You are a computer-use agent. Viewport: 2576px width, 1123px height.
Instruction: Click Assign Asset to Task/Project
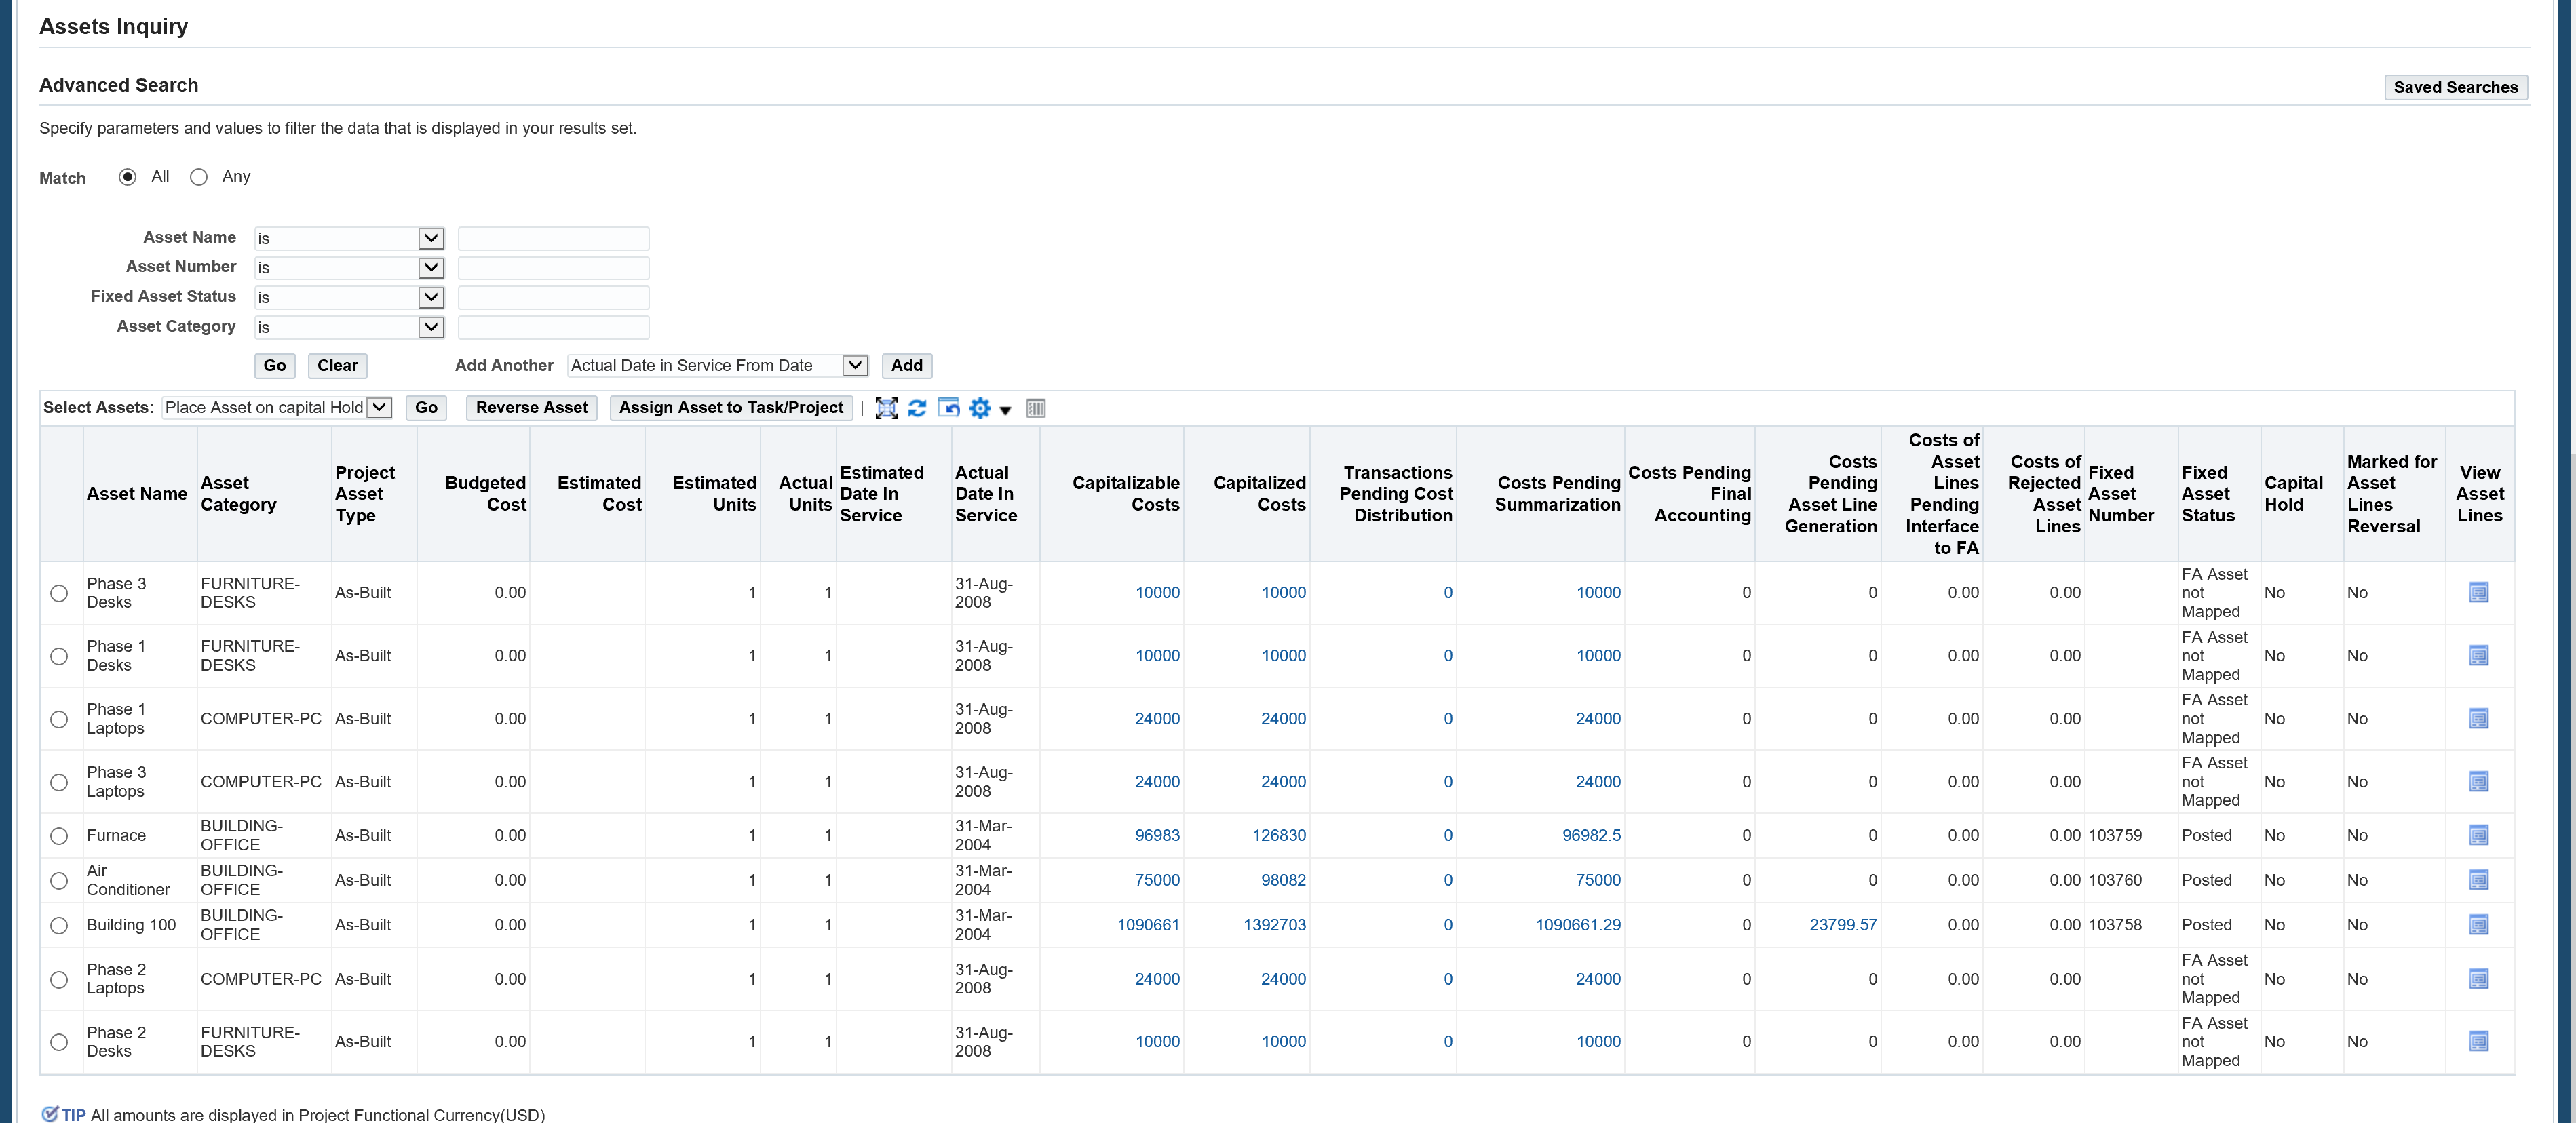731,408
